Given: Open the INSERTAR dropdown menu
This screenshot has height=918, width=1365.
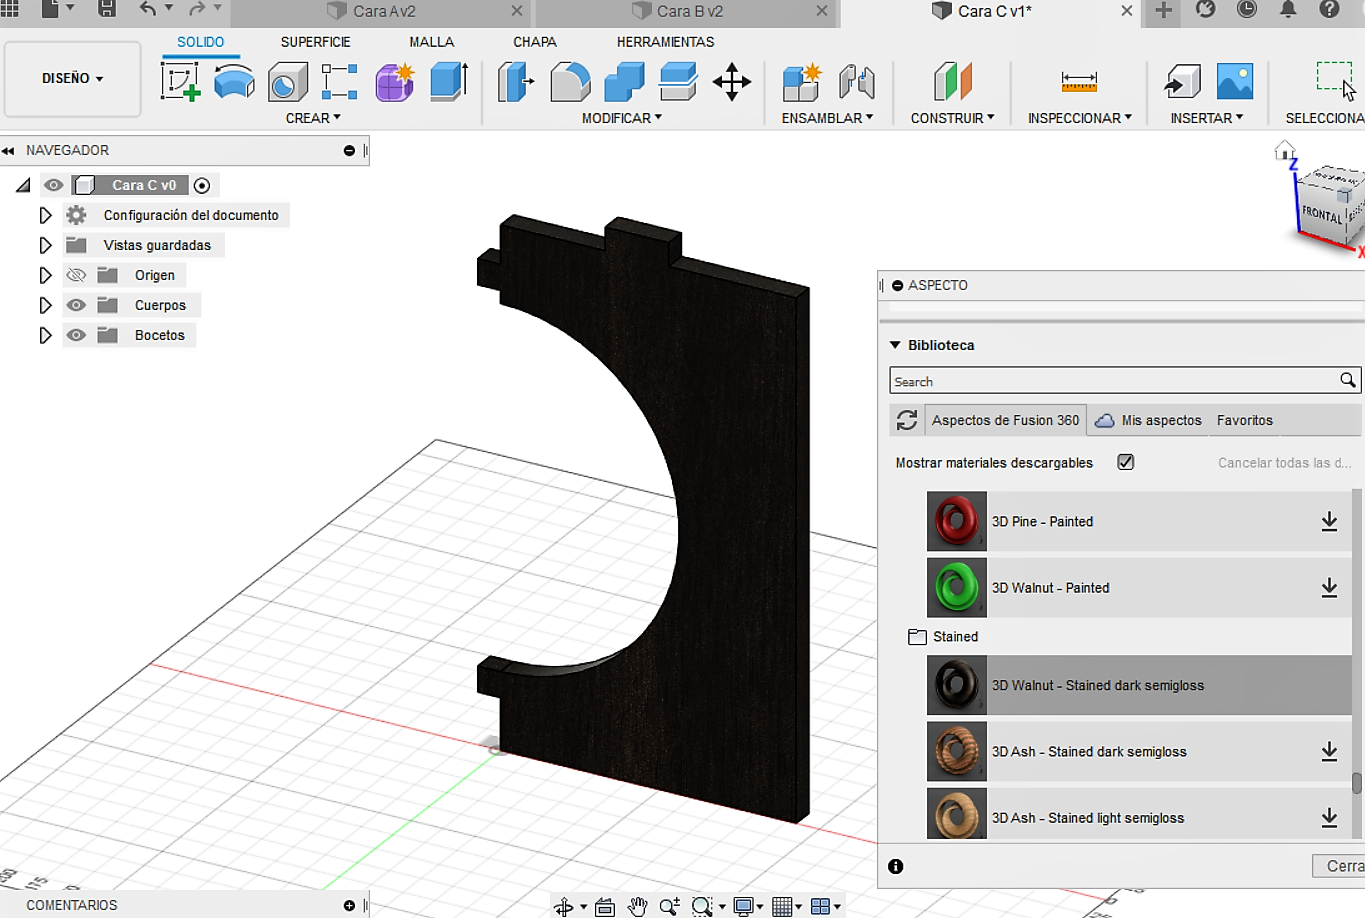Looking at the screenshot, I should pos(1207,118).
